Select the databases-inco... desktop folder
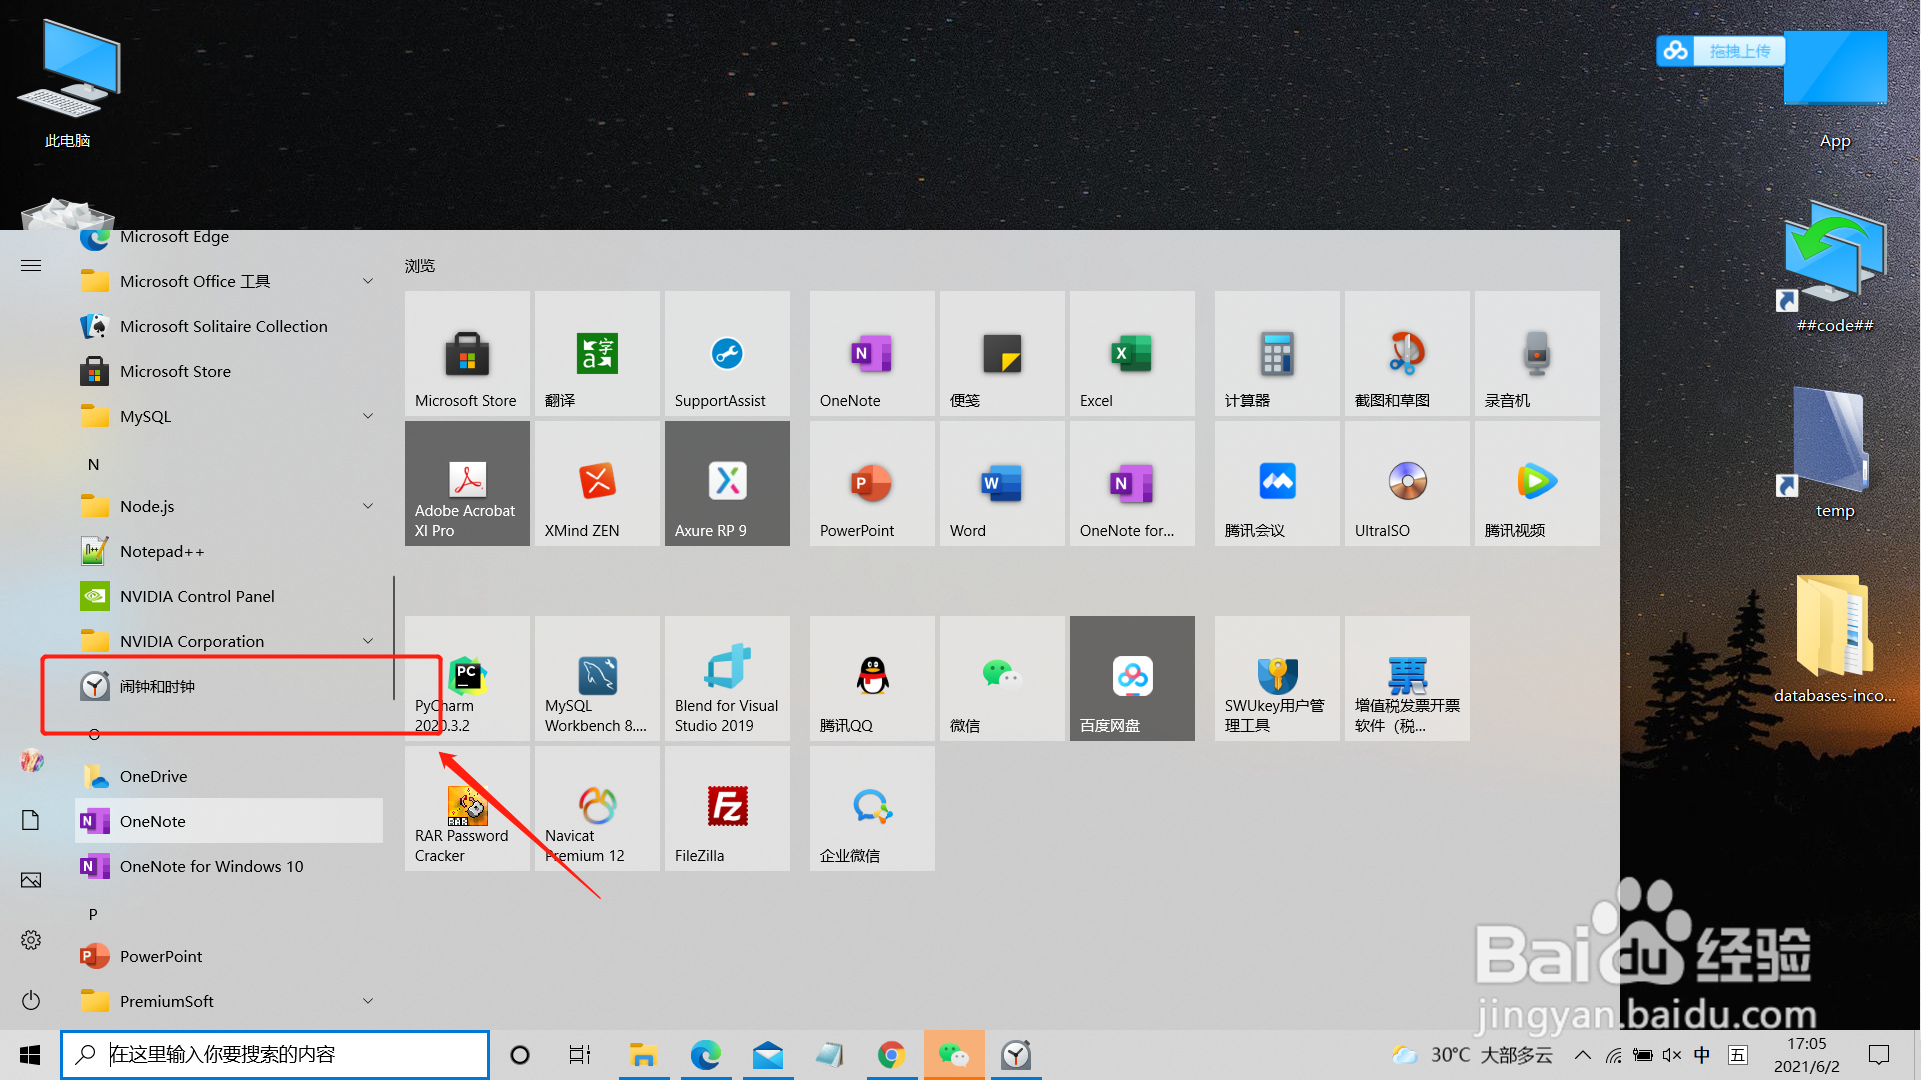This screenshot has width=1921, height=1080. click(x=1835, y=640)
